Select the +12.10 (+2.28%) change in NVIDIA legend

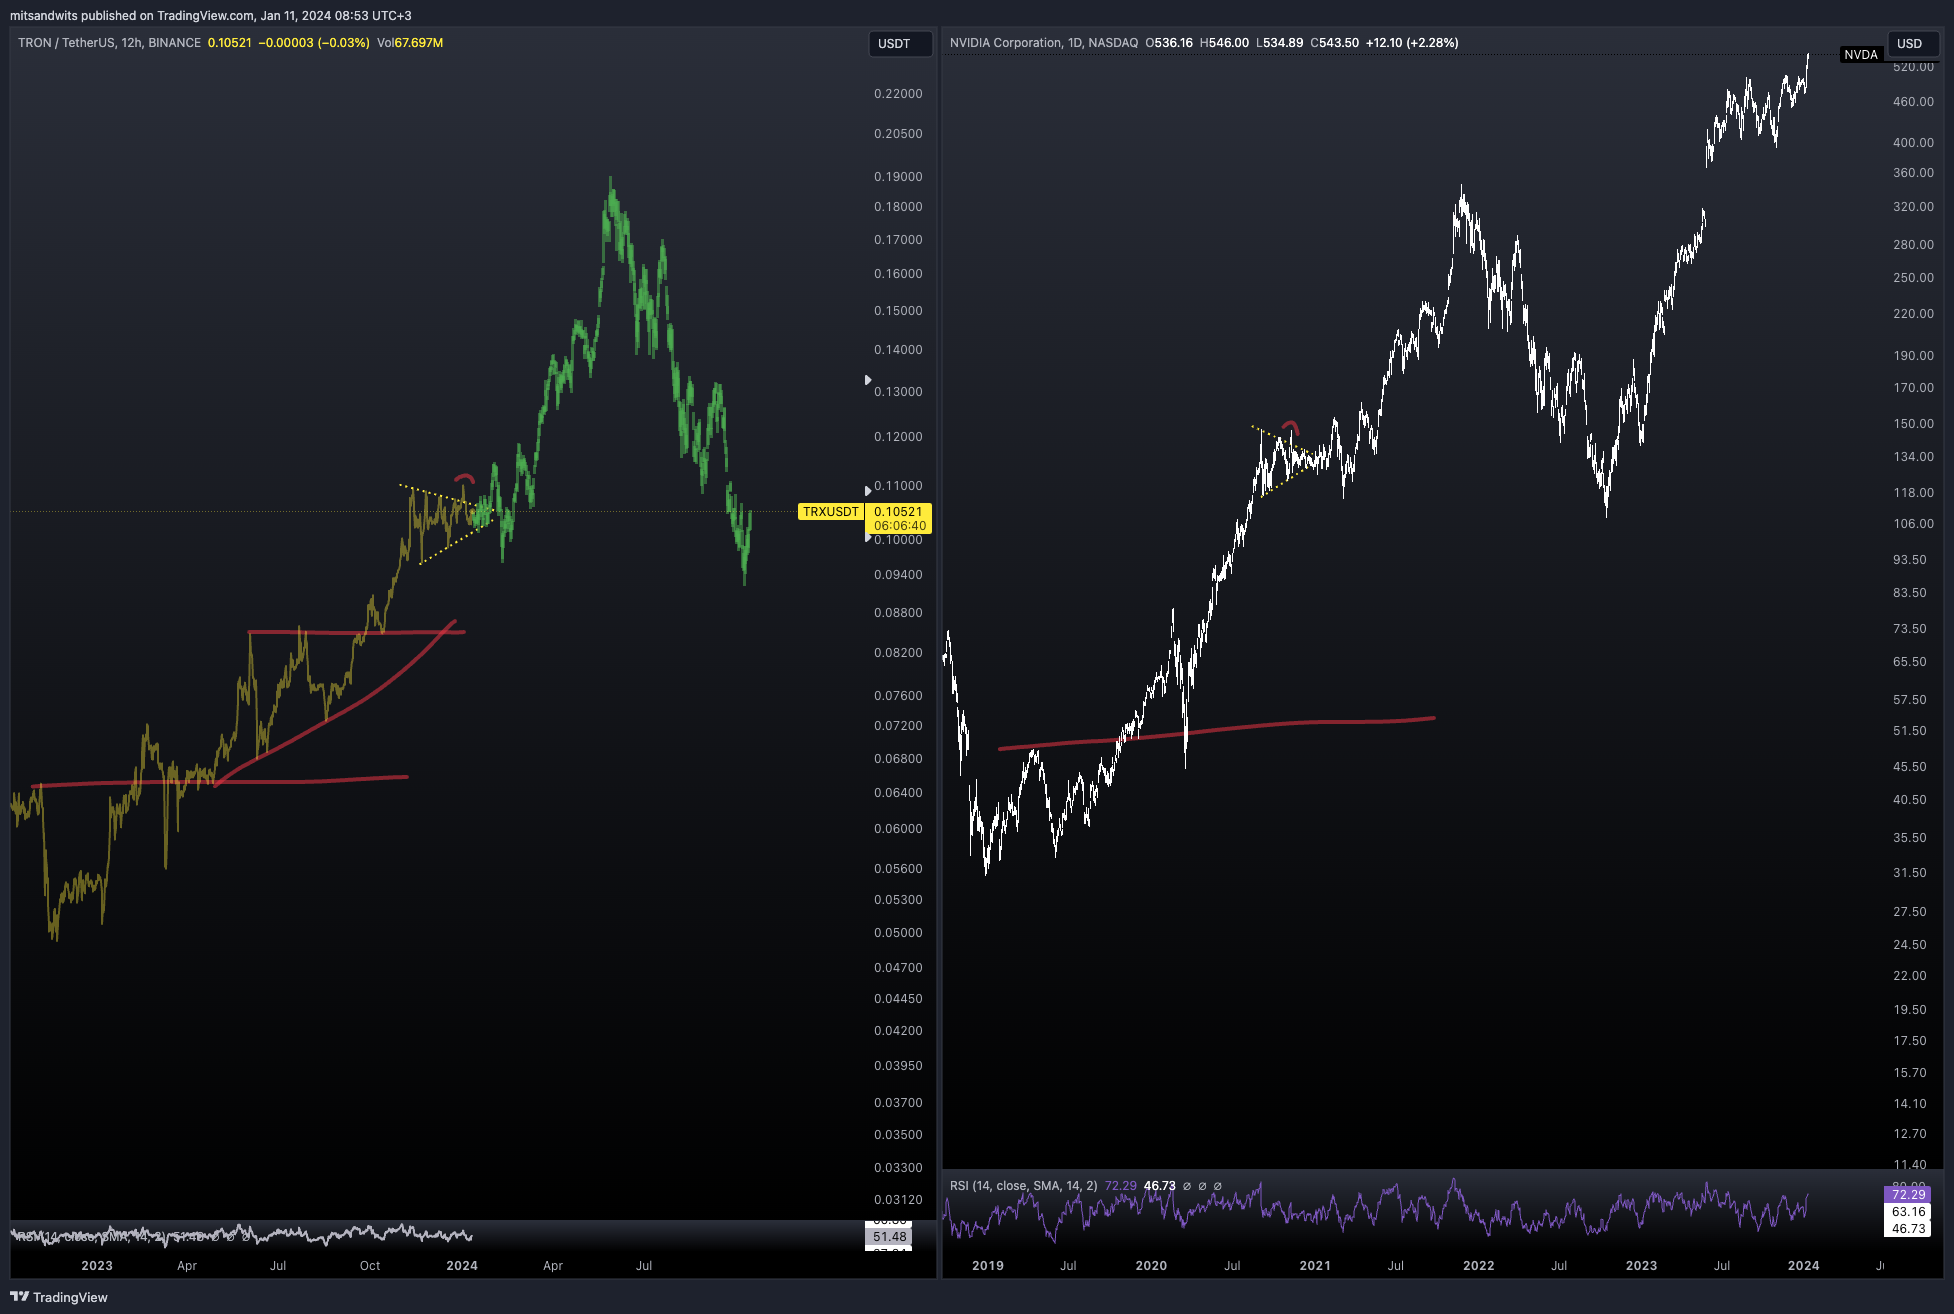(1412, 43)
